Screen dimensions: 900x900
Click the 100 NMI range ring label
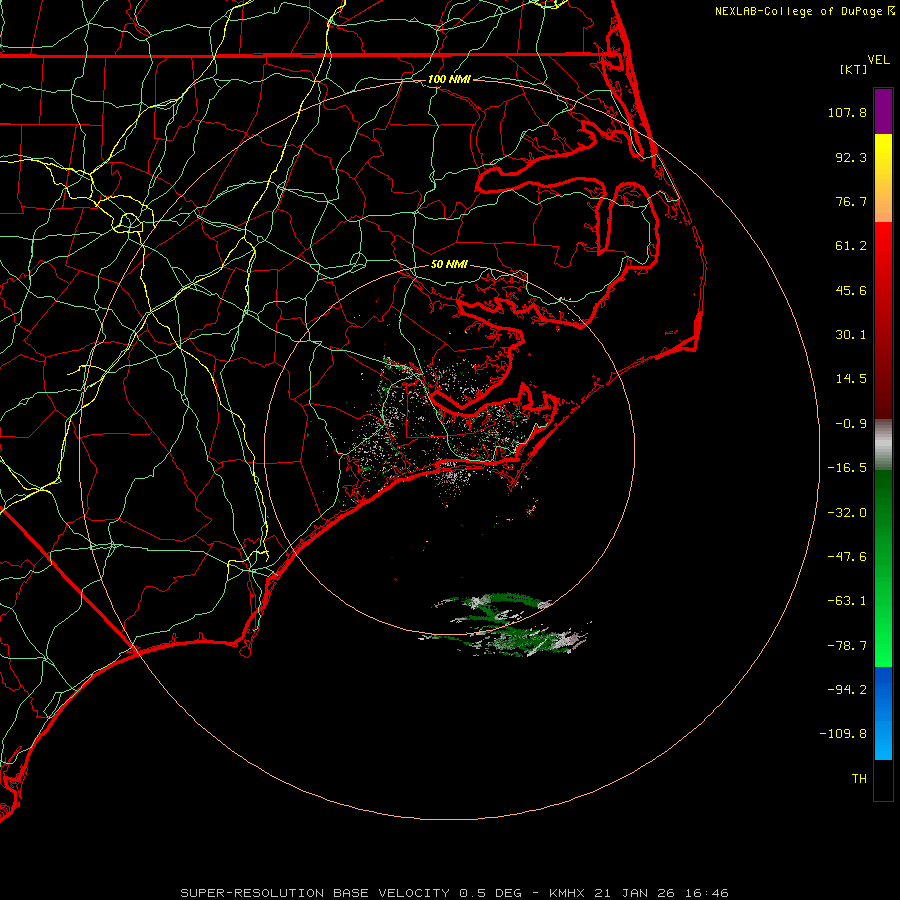[449, 79]
